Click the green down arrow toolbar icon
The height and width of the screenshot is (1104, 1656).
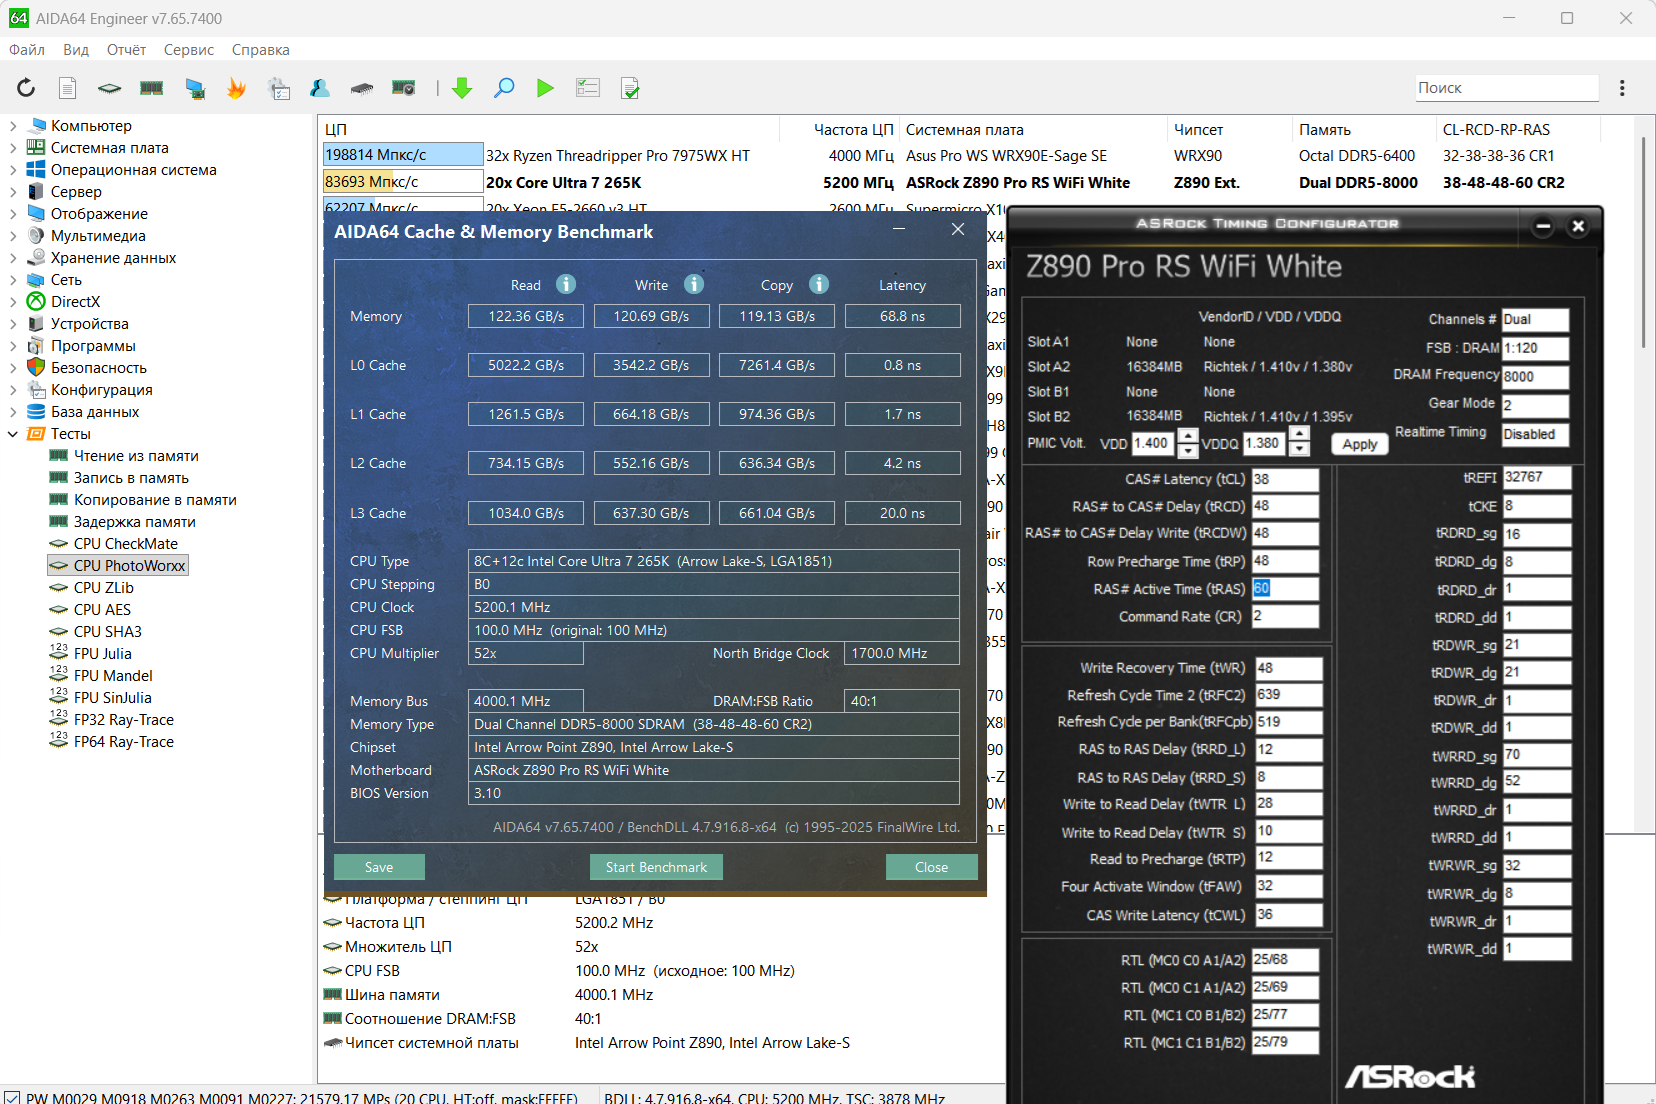462,88
